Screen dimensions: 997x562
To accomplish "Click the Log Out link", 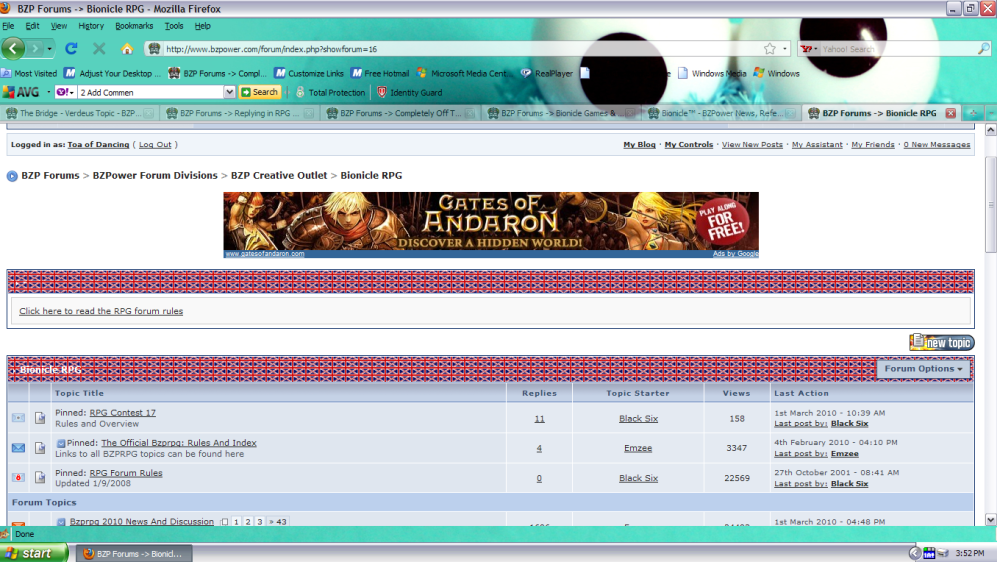I will pos(155,145).
